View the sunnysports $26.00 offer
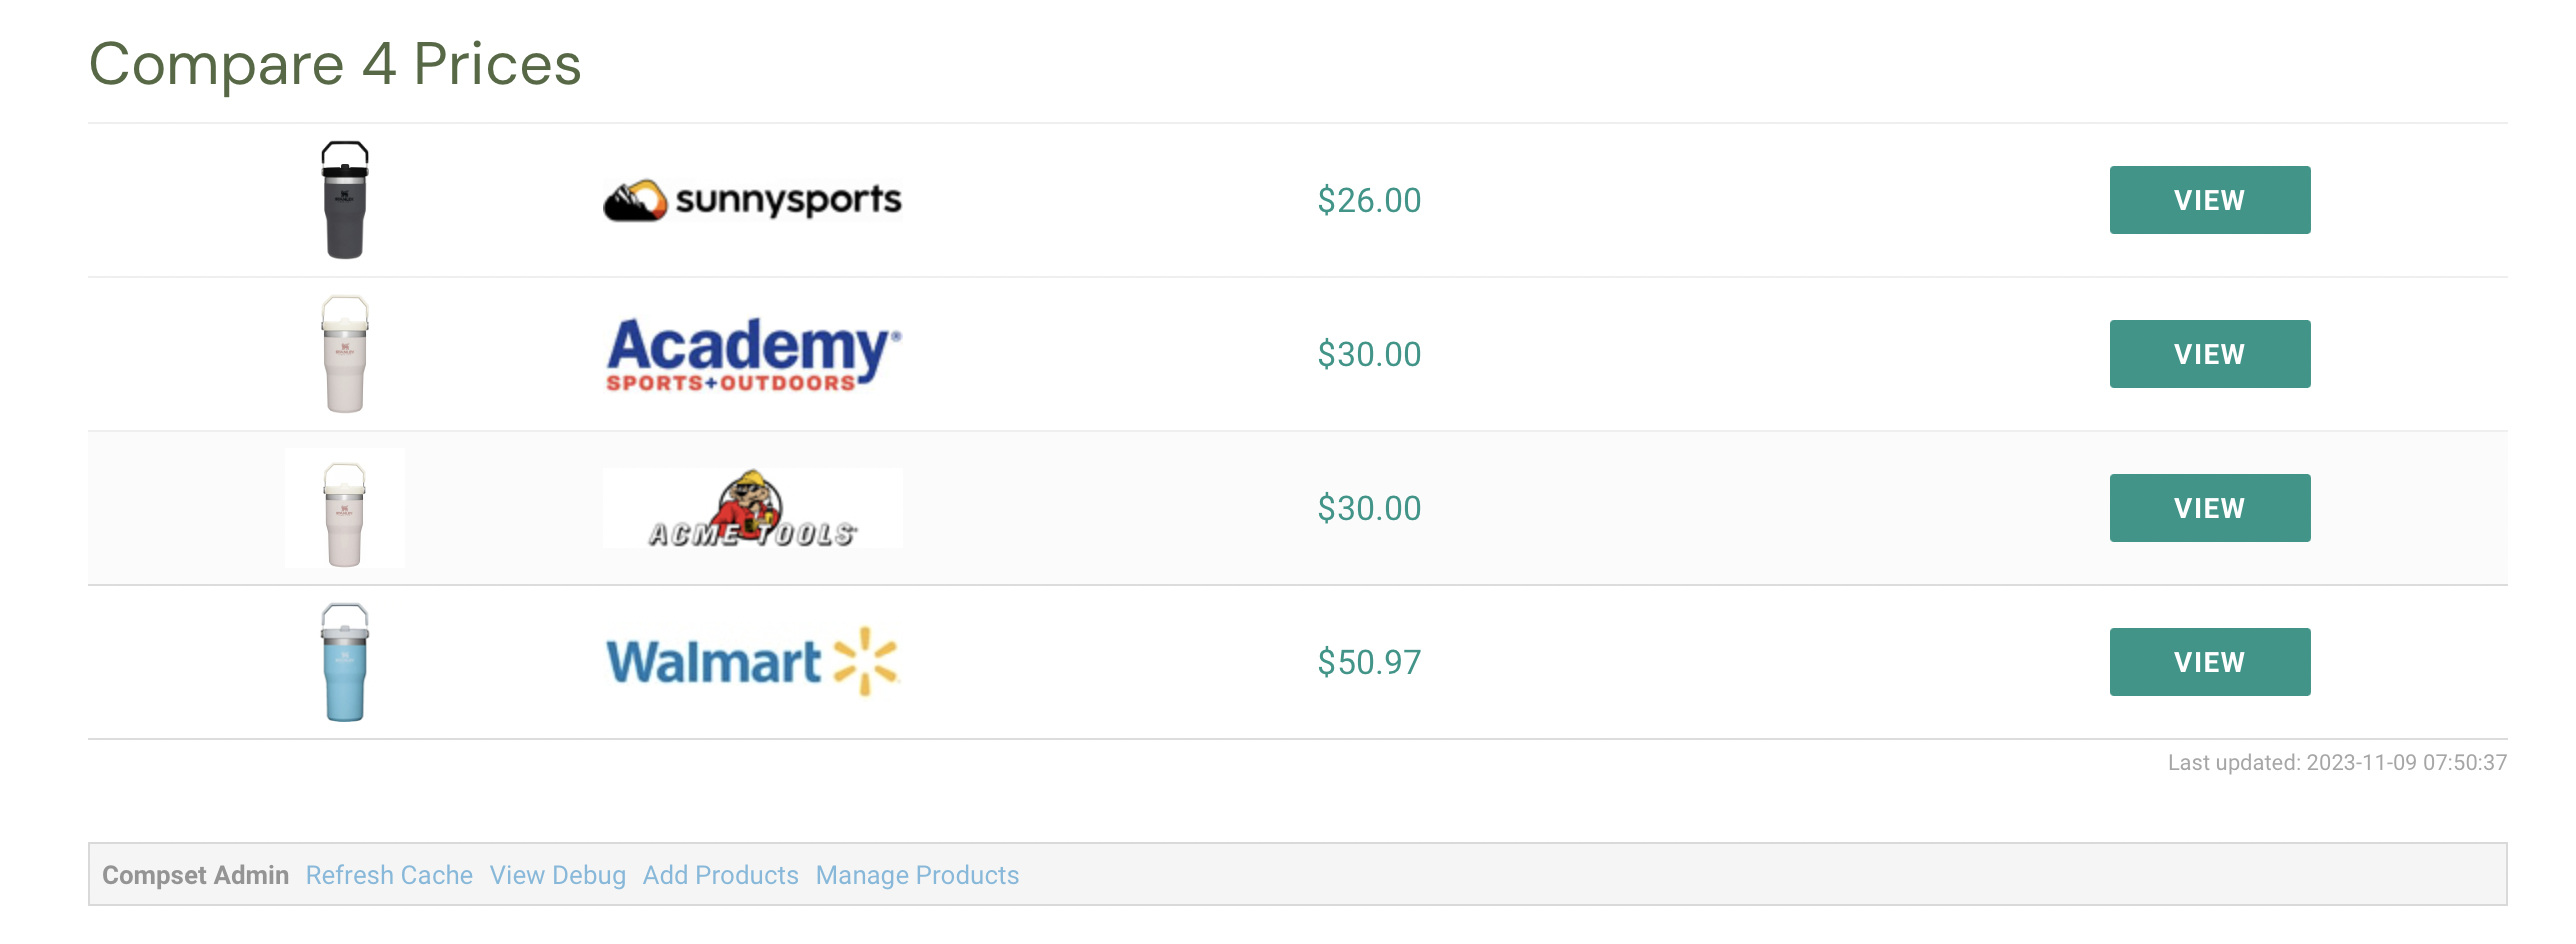The width and height of the screenshot is (2576, 944). (2210, 200)
